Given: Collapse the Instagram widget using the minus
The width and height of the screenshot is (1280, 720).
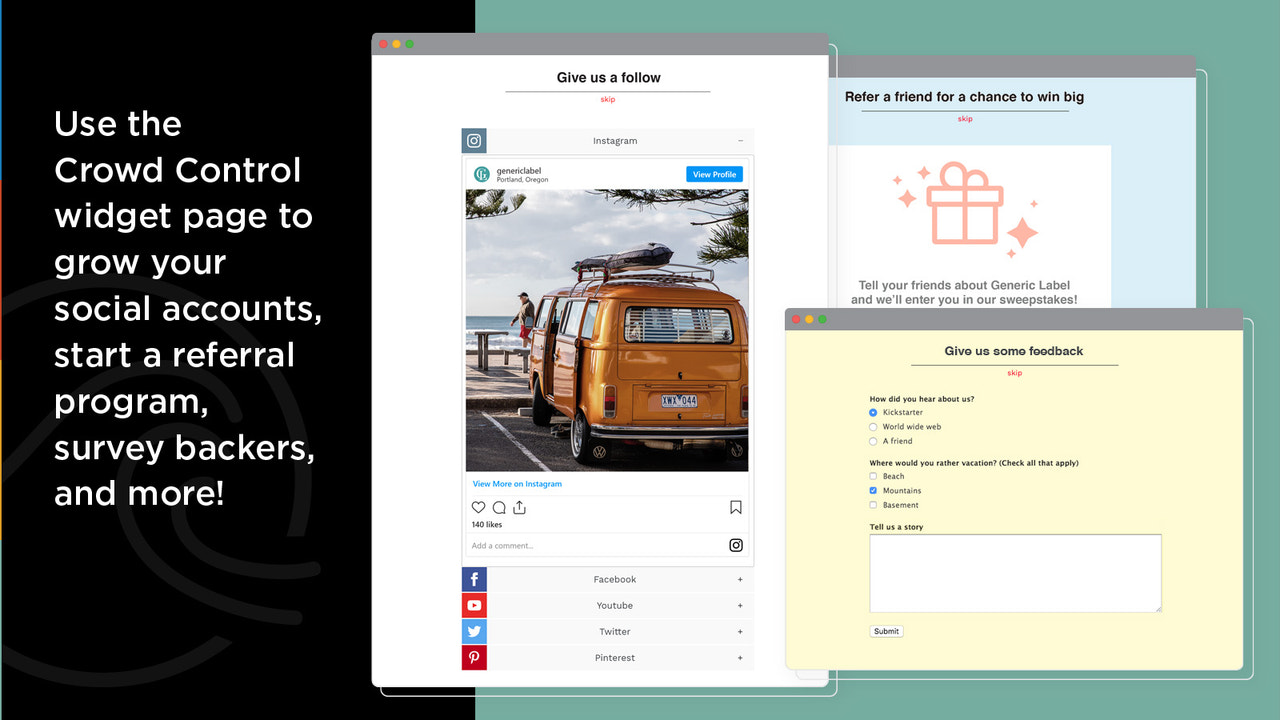Looking at the screenshot, I should click(740, 140).
